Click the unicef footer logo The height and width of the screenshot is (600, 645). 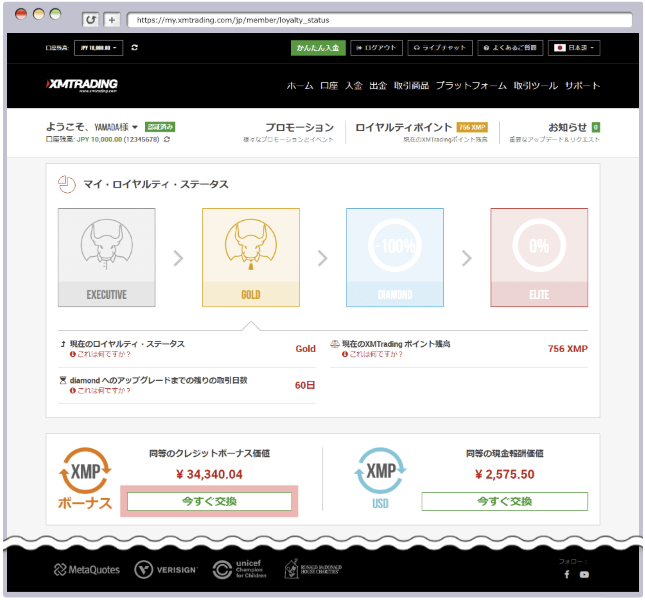tap(239, 569)
